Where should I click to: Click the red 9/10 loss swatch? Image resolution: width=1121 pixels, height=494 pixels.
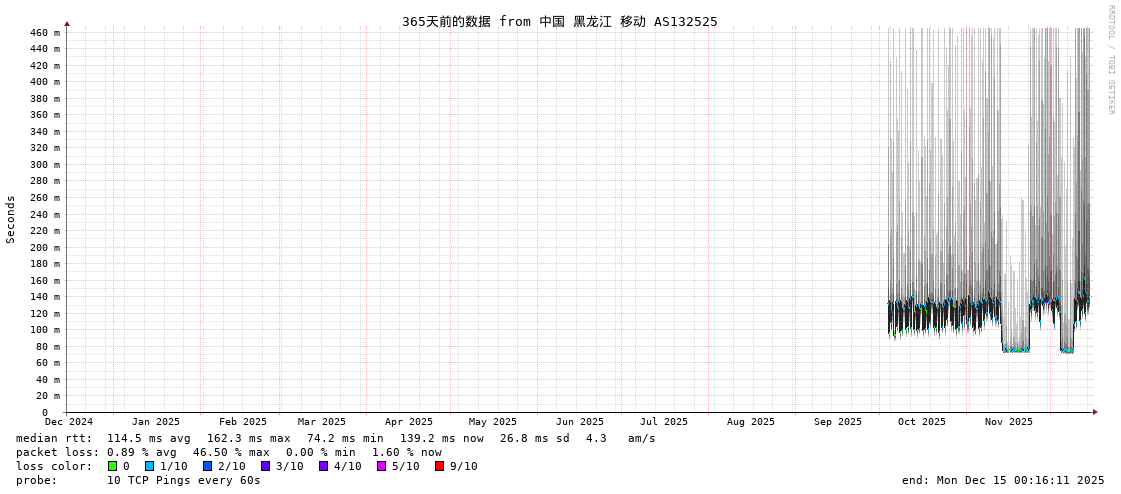click(439, 466)
